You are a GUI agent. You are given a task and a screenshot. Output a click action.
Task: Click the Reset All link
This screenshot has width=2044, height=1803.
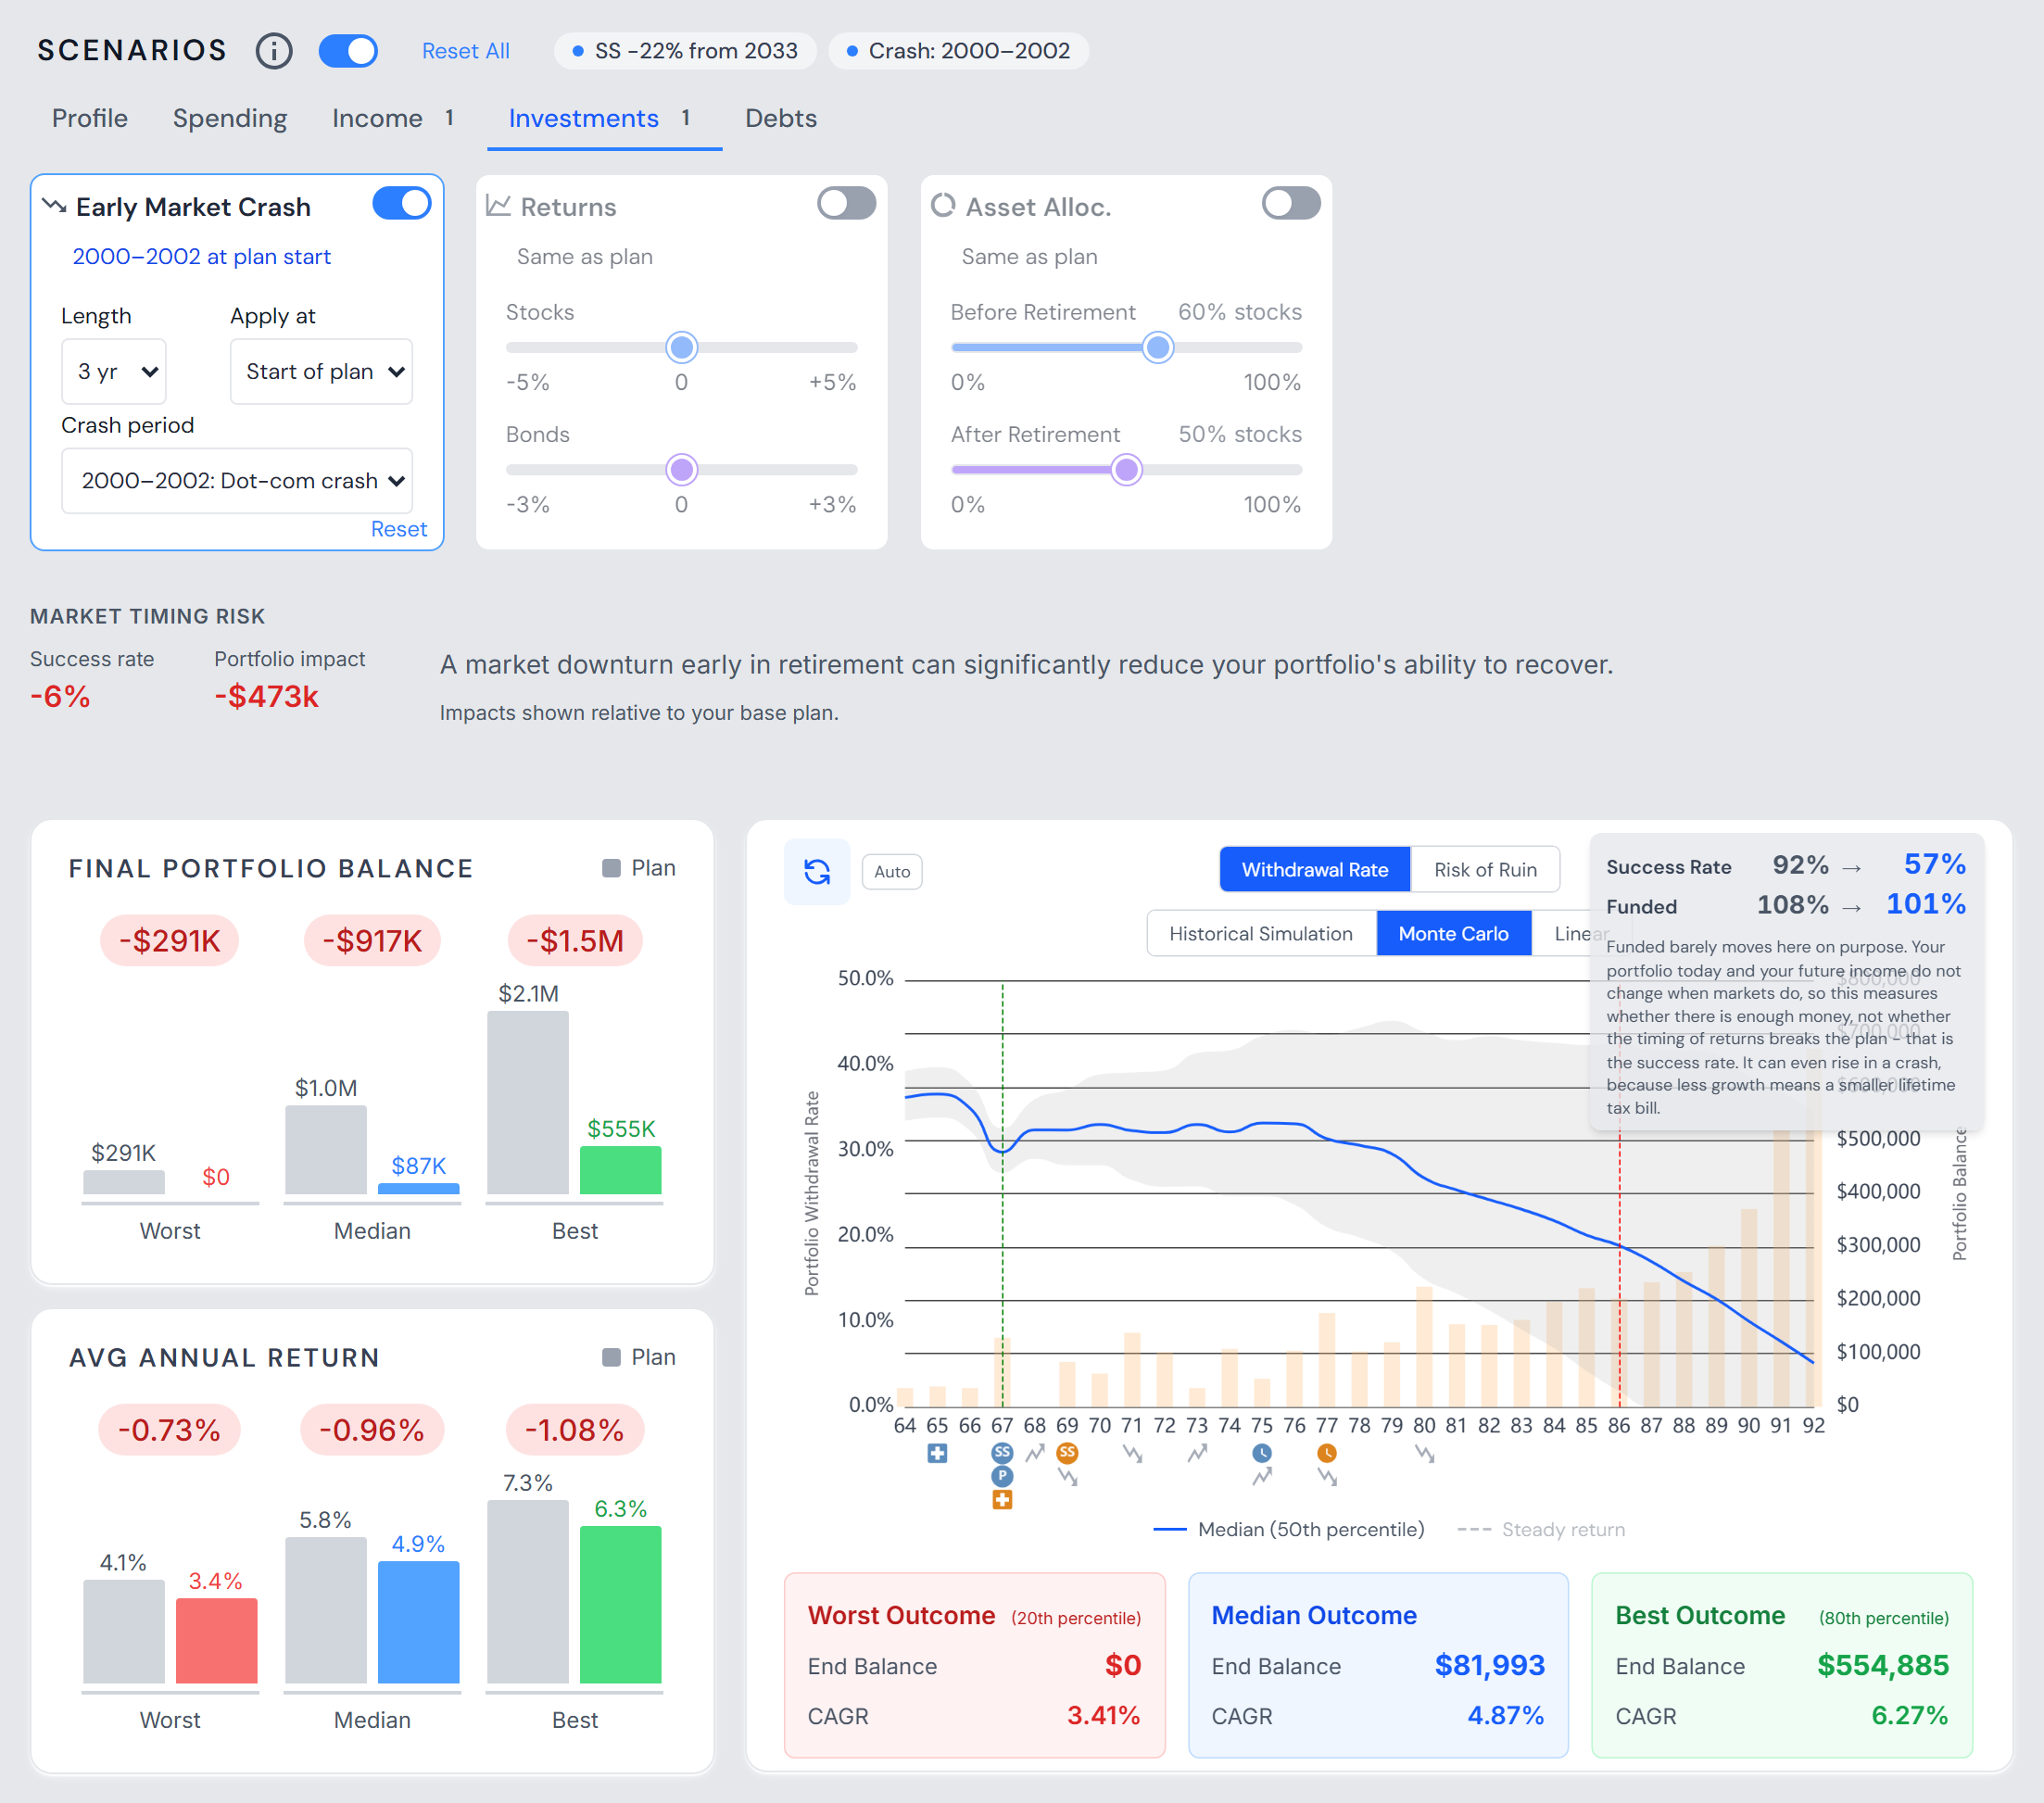tap(465, 51)
